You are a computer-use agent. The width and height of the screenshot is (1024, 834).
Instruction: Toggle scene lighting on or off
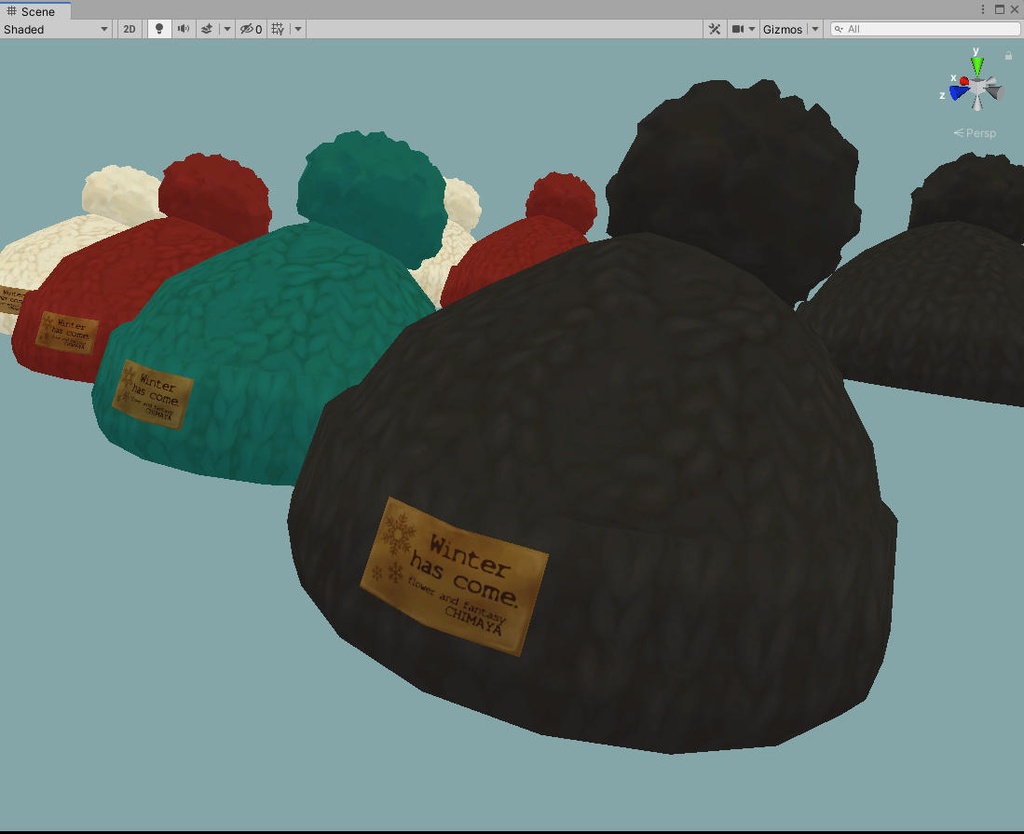159,29
